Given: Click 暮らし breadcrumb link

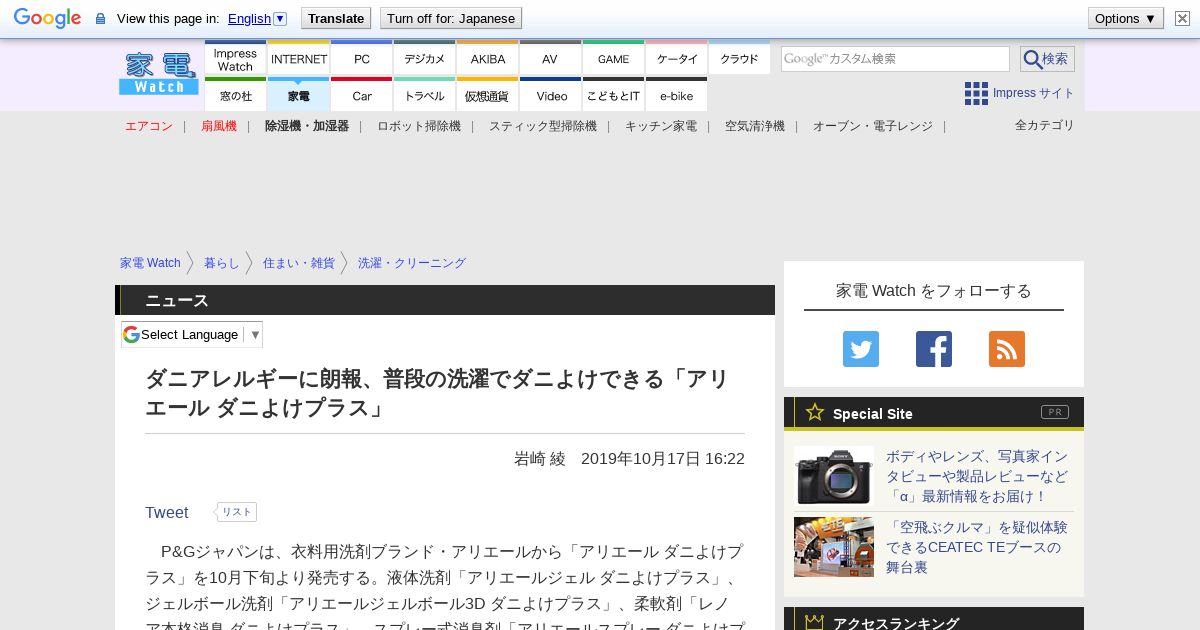Looking at the screenshot, I should point(222,263).
